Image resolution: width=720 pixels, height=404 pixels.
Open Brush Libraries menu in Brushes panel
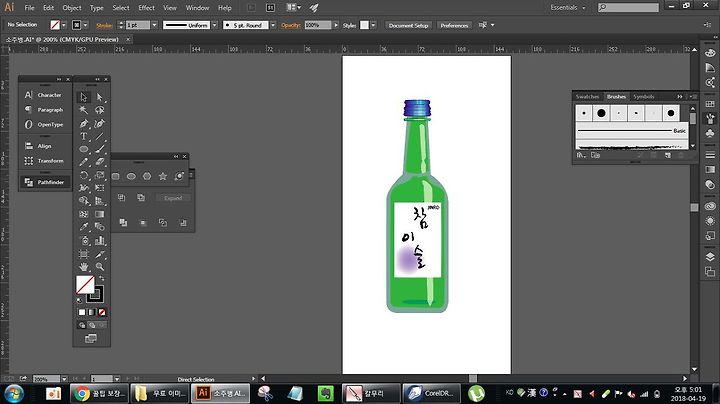pyautogui.click(x=581, y=155)
